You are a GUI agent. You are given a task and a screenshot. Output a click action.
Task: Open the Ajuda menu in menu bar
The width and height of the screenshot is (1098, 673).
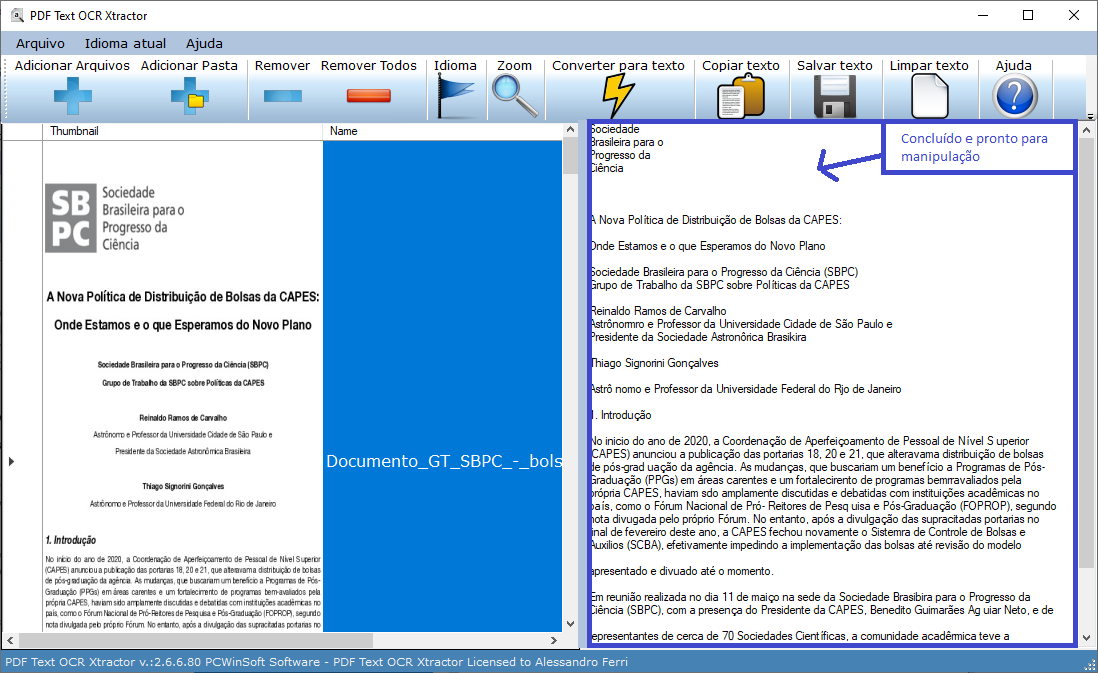(x=204, y=43)
